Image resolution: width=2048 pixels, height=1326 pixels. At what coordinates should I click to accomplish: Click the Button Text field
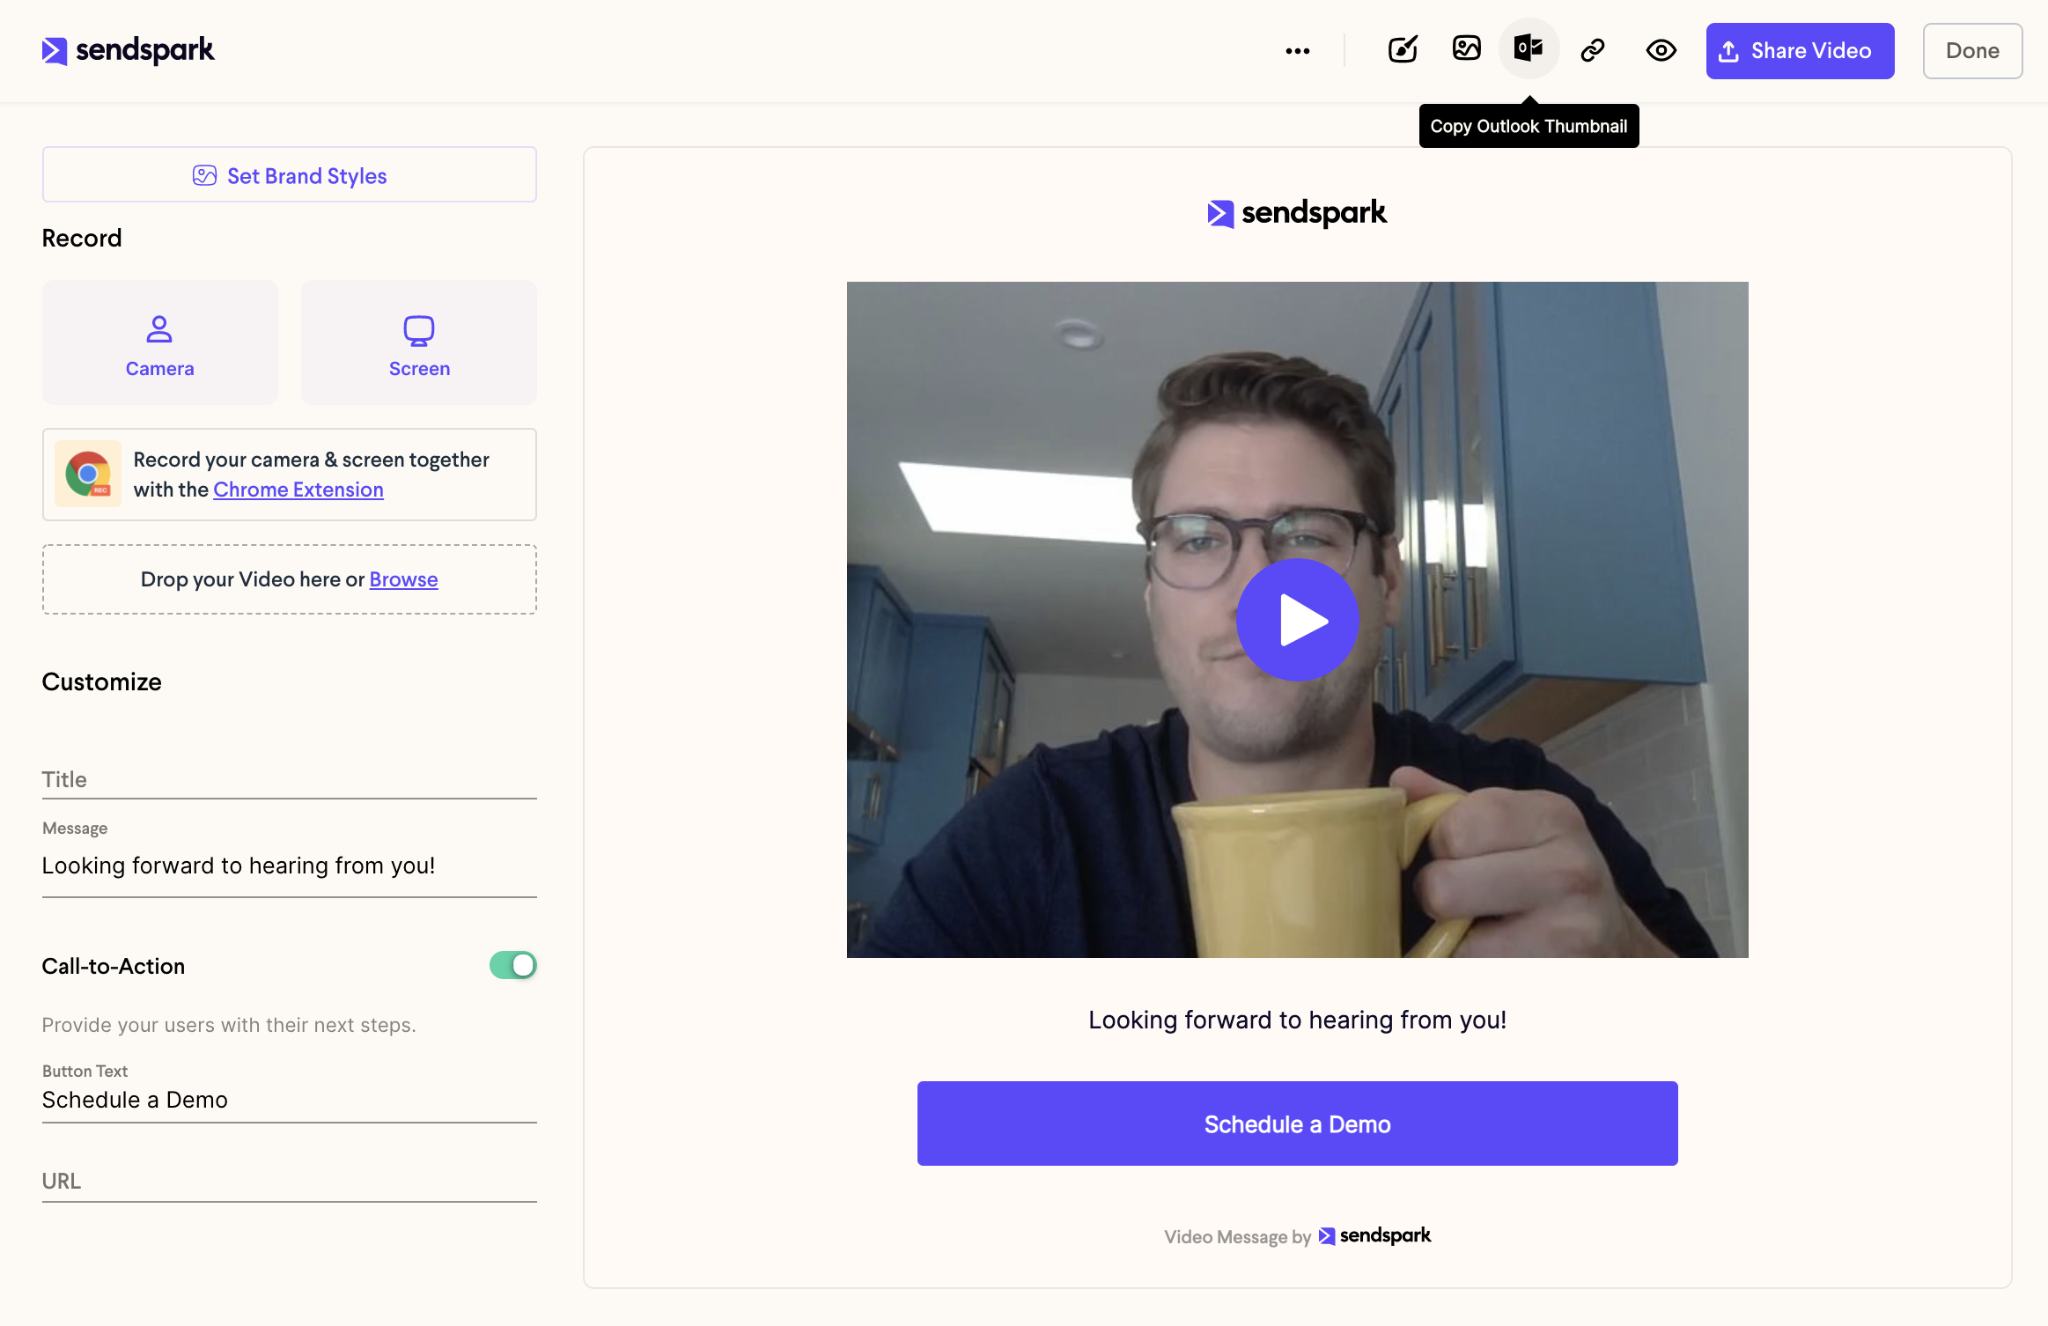(x=289, y=1100)
